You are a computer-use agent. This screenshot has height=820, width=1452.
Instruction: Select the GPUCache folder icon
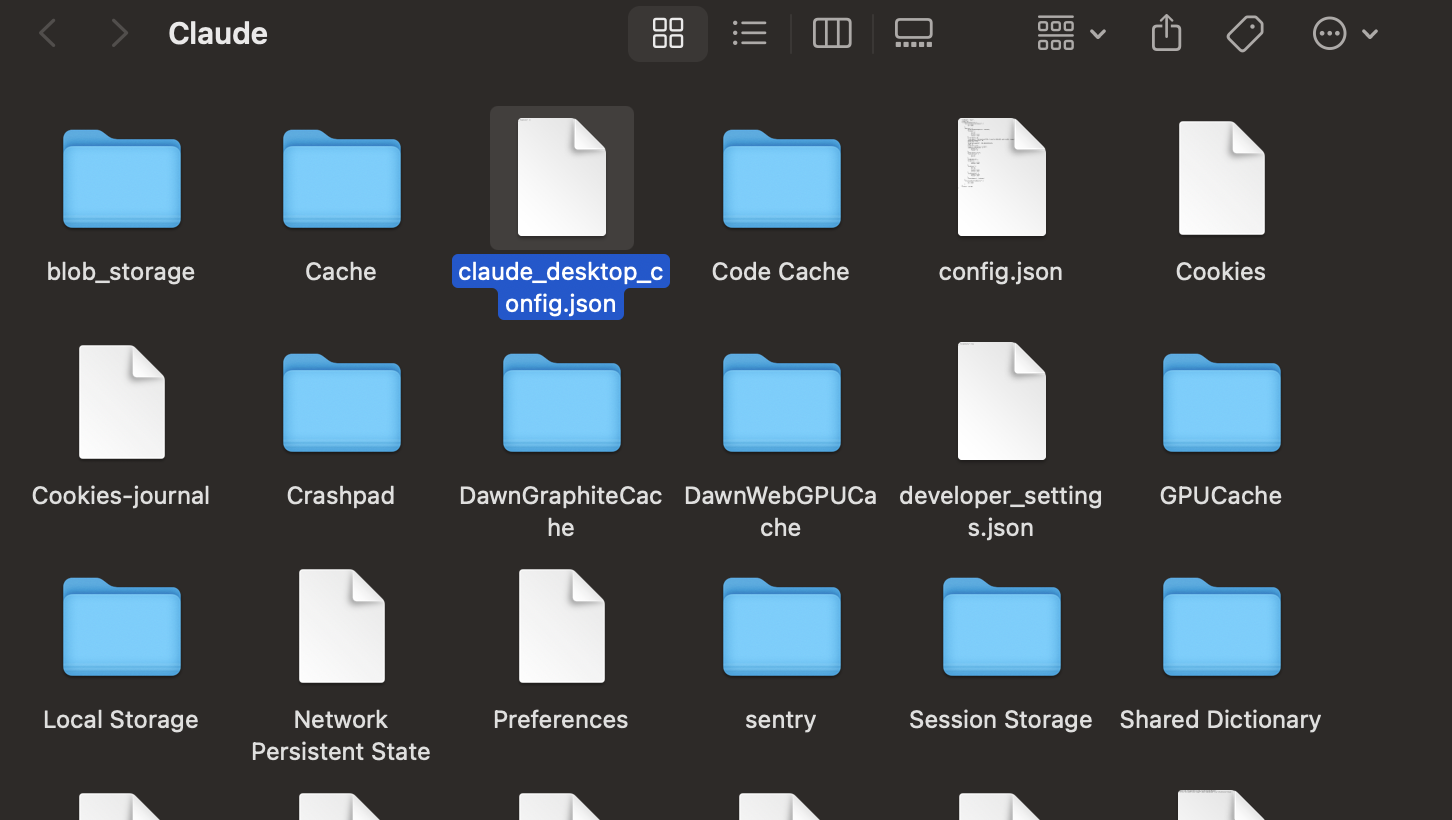(1221, 403)
